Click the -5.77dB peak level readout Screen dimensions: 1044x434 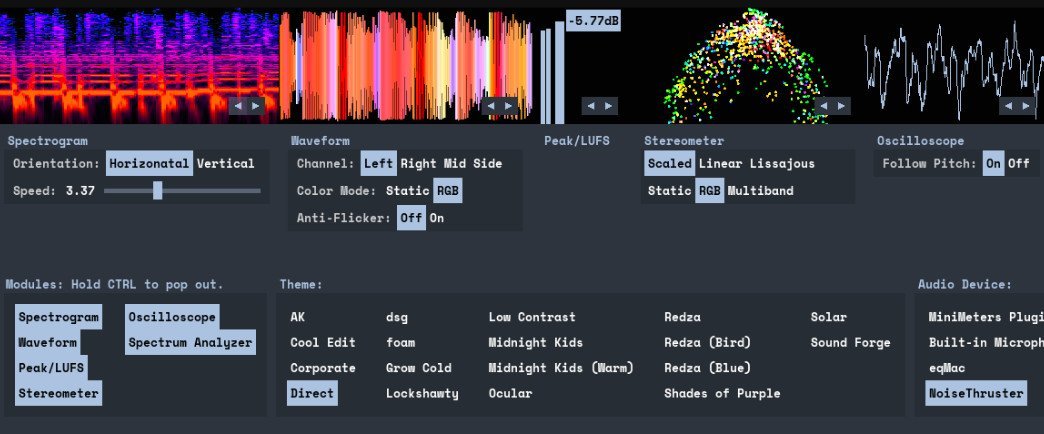pos(593,20)
